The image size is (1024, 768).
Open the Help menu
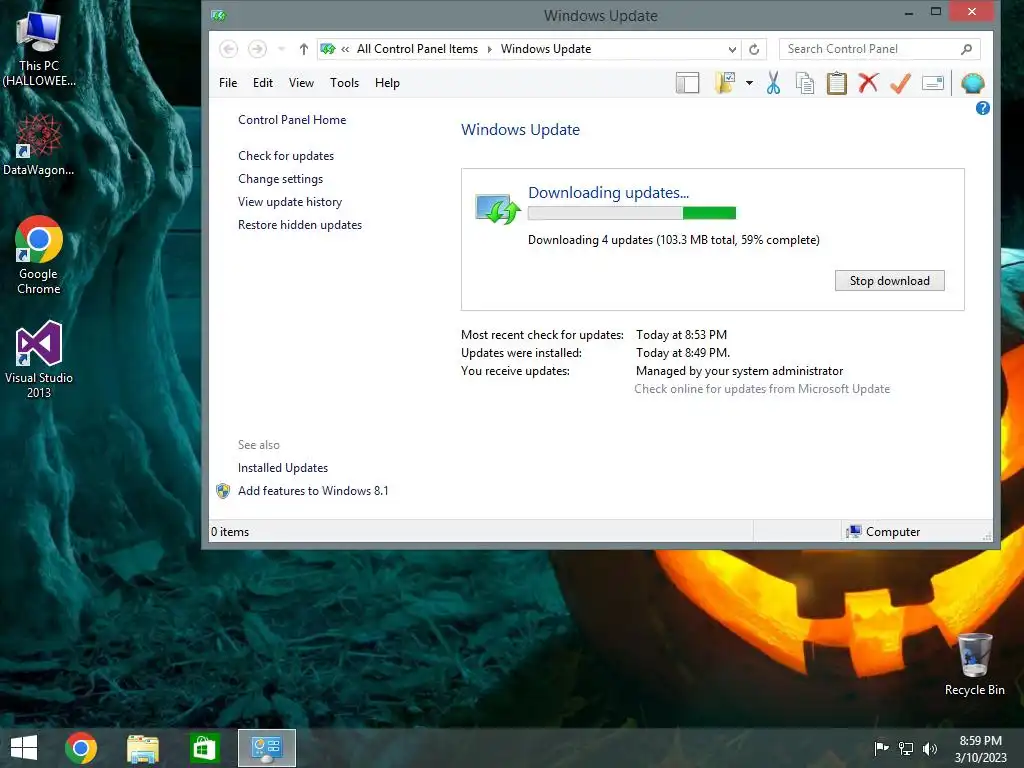click(x=387, y=83)
